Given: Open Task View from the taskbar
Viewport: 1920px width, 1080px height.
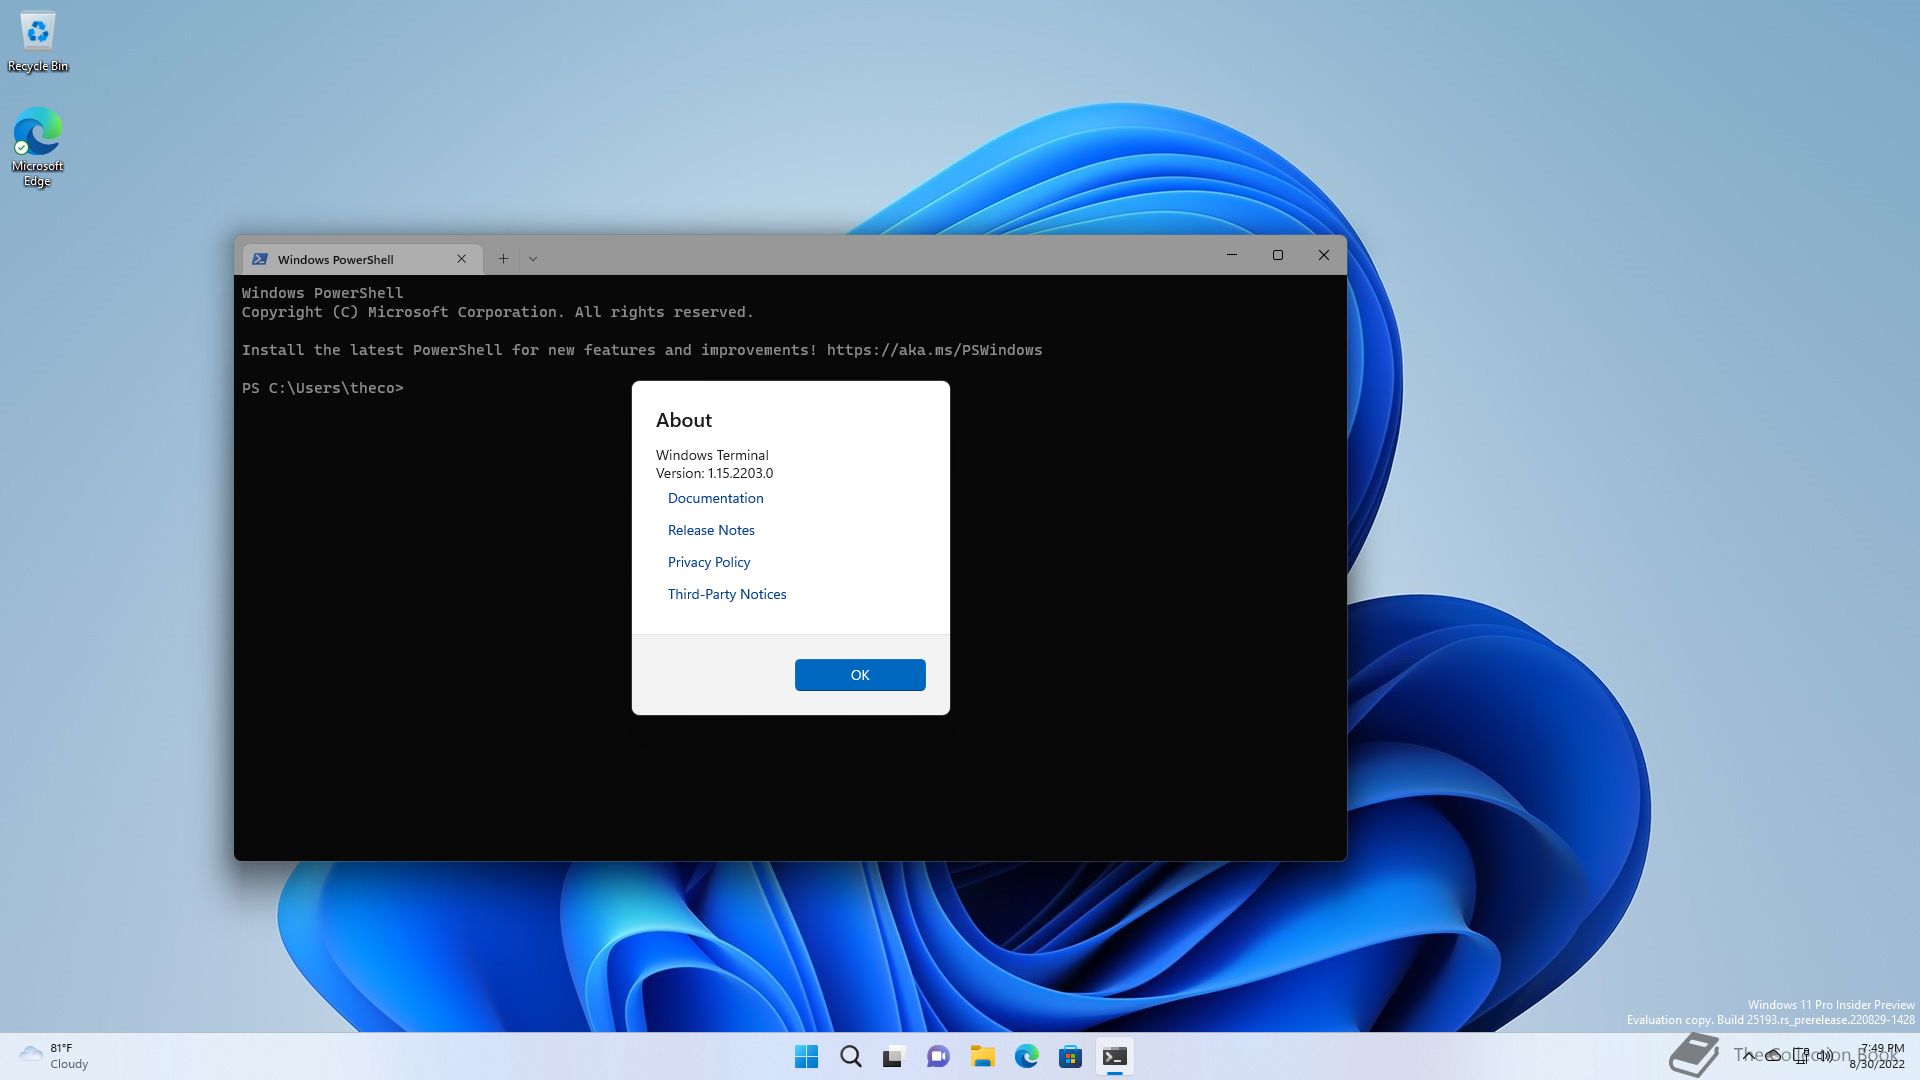Looking at the screenshot, I should point(894,1056).
